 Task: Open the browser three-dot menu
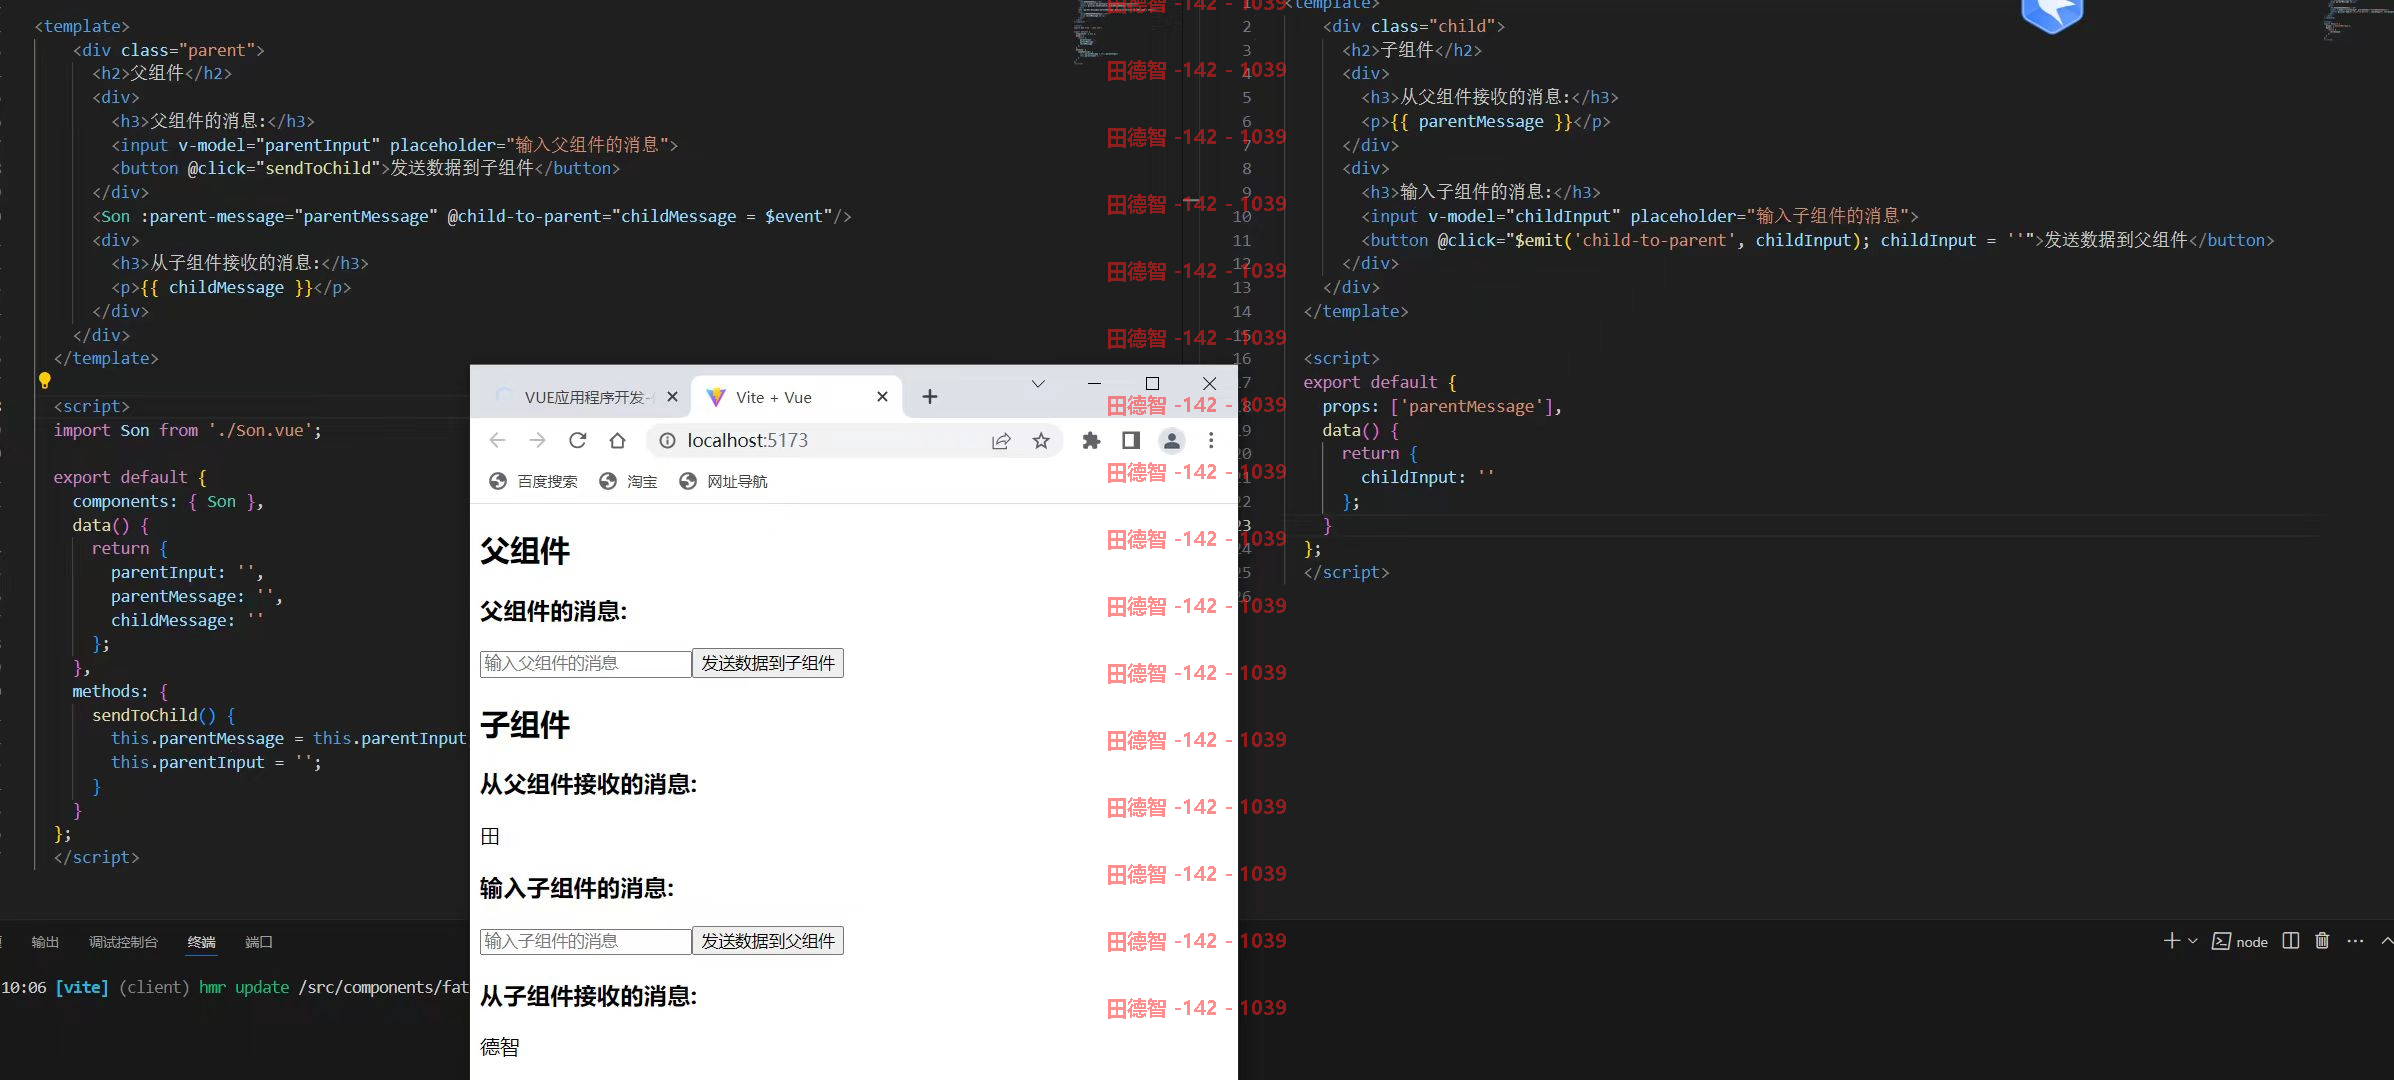[x=1211, y=440]
